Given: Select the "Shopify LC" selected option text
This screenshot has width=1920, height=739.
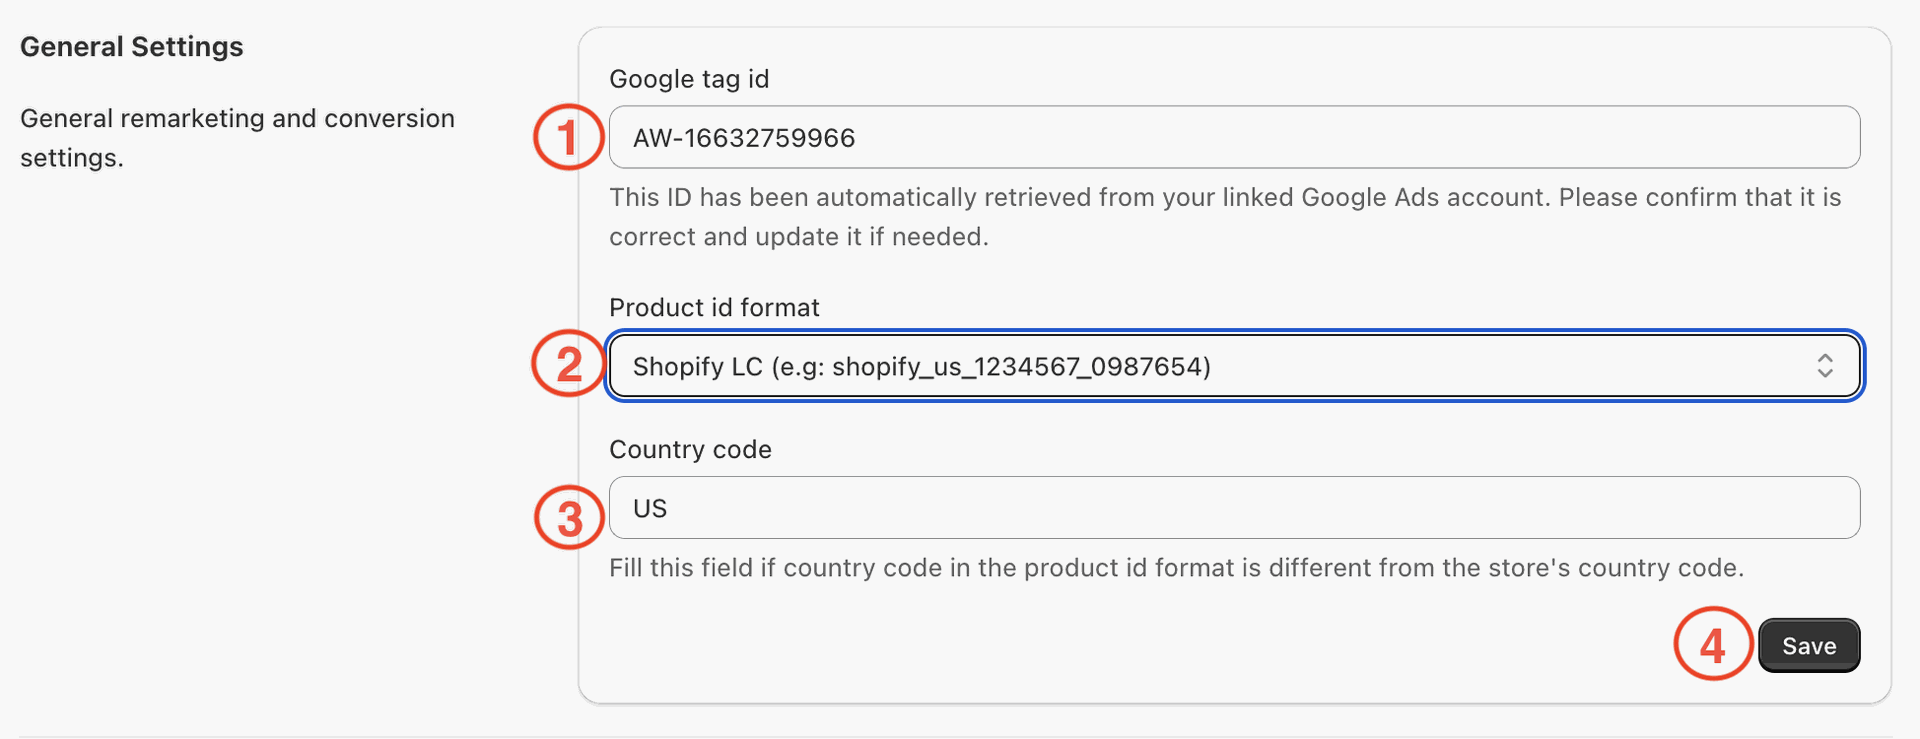Looking at the screenshot, I should (697, 367).
